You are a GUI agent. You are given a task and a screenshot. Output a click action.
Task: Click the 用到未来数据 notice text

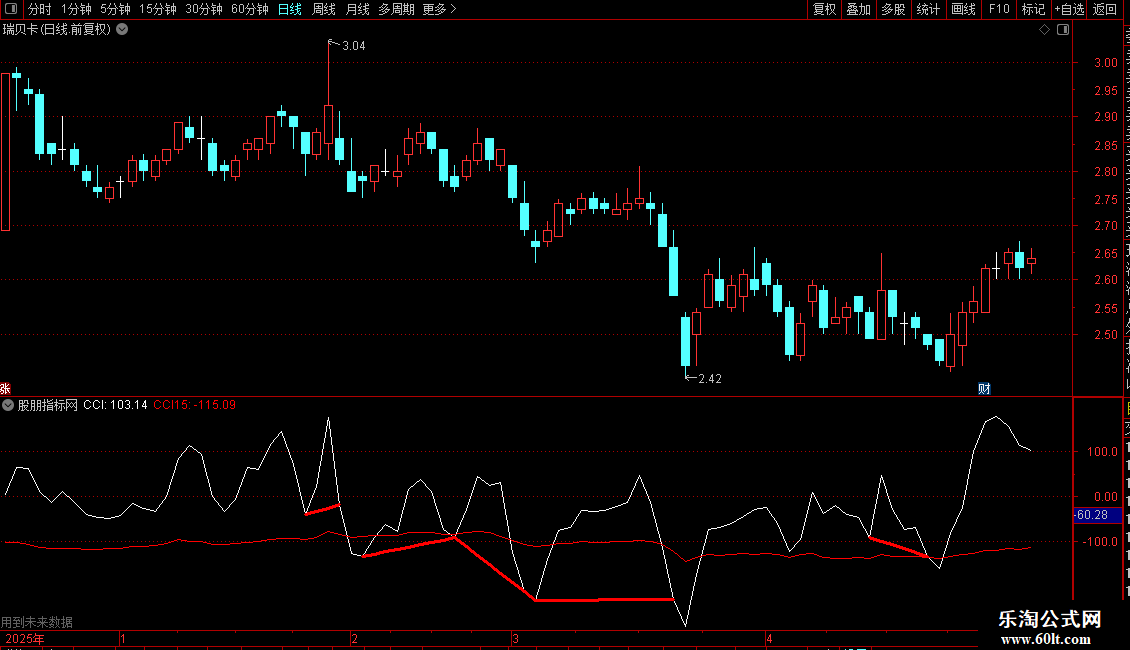37,622
